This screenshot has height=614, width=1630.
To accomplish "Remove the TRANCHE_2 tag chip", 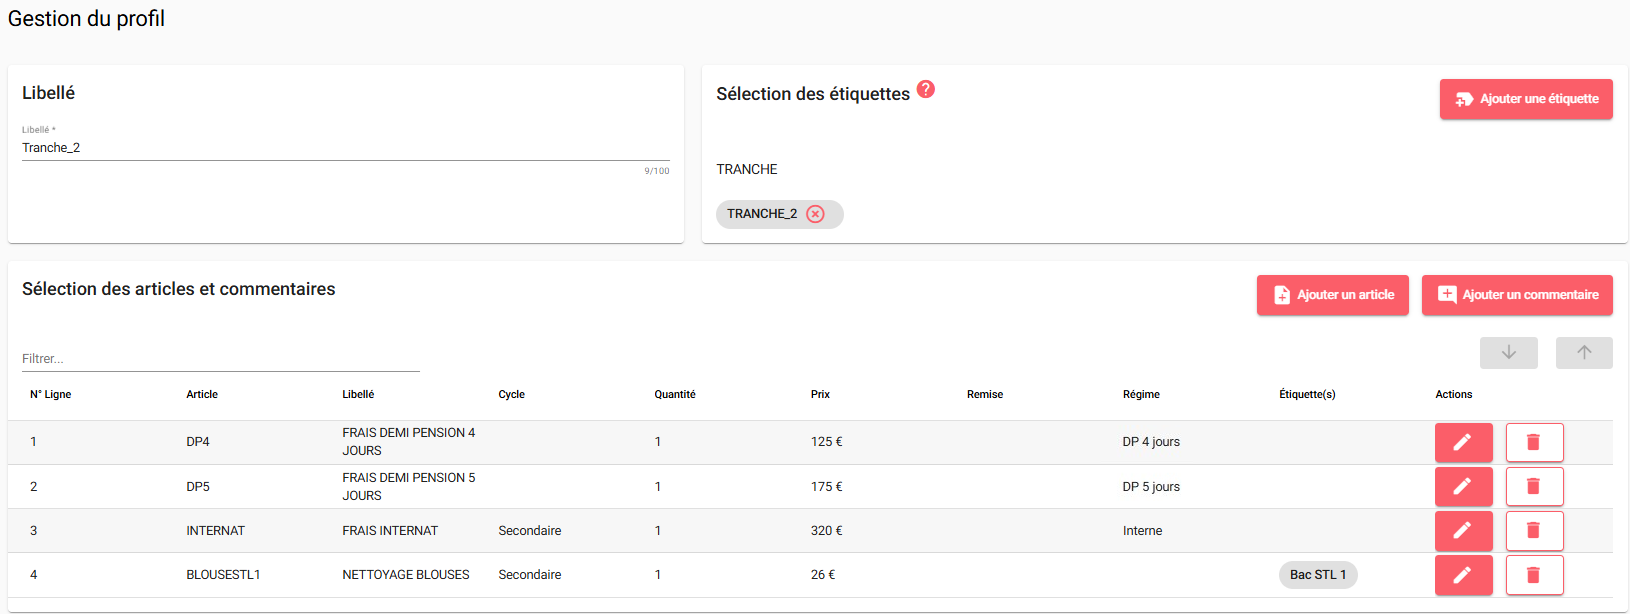I will click(x=815, y=214).
